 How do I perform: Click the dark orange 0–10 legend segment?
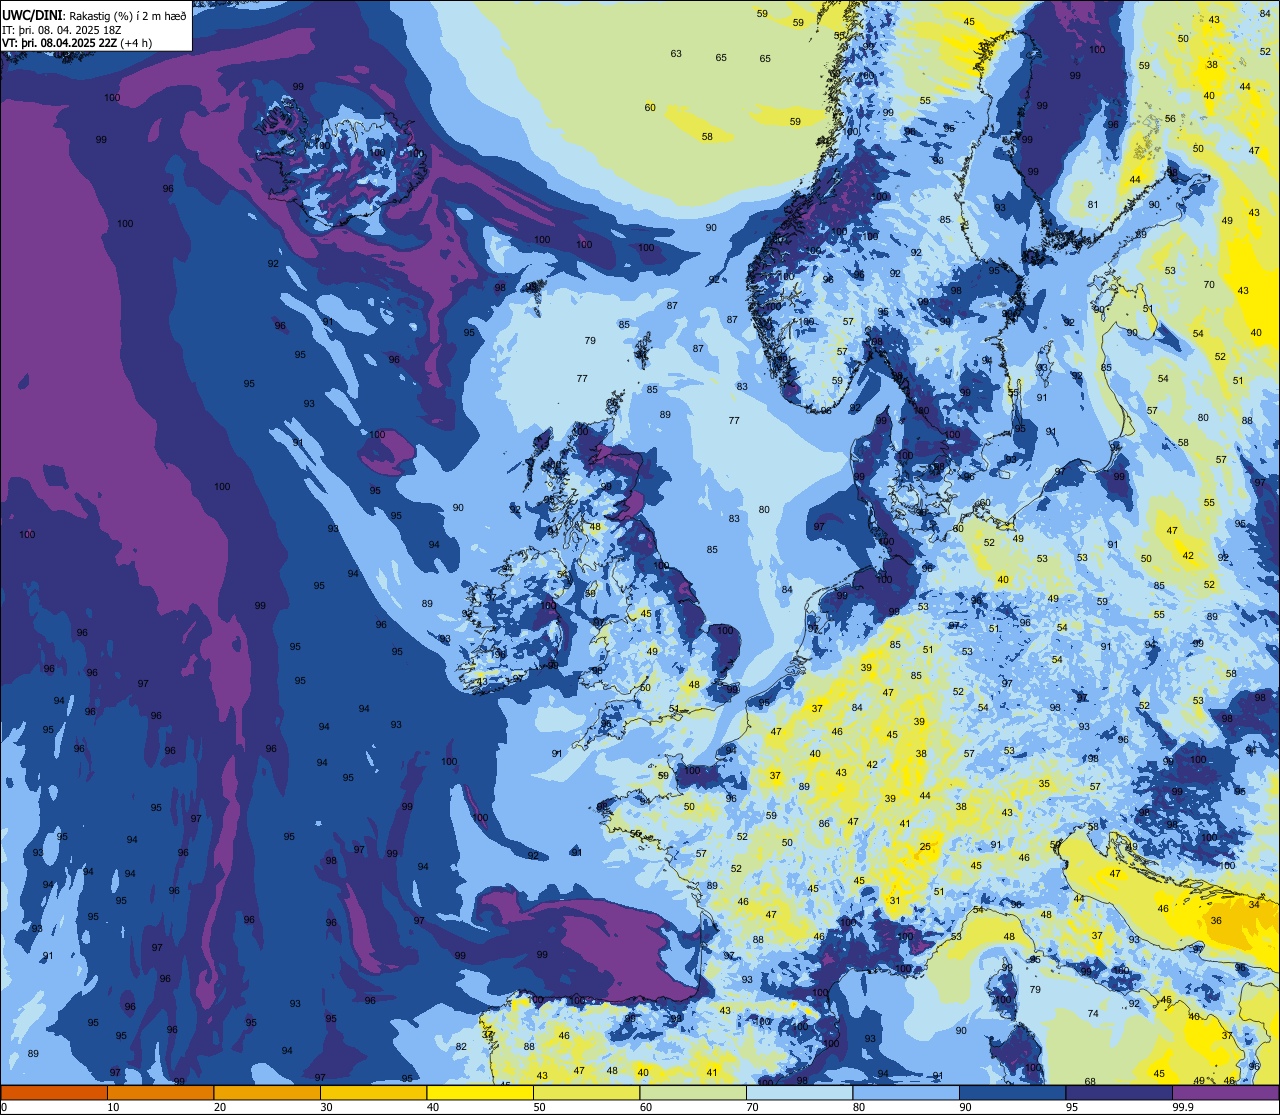pos(54,1093)
